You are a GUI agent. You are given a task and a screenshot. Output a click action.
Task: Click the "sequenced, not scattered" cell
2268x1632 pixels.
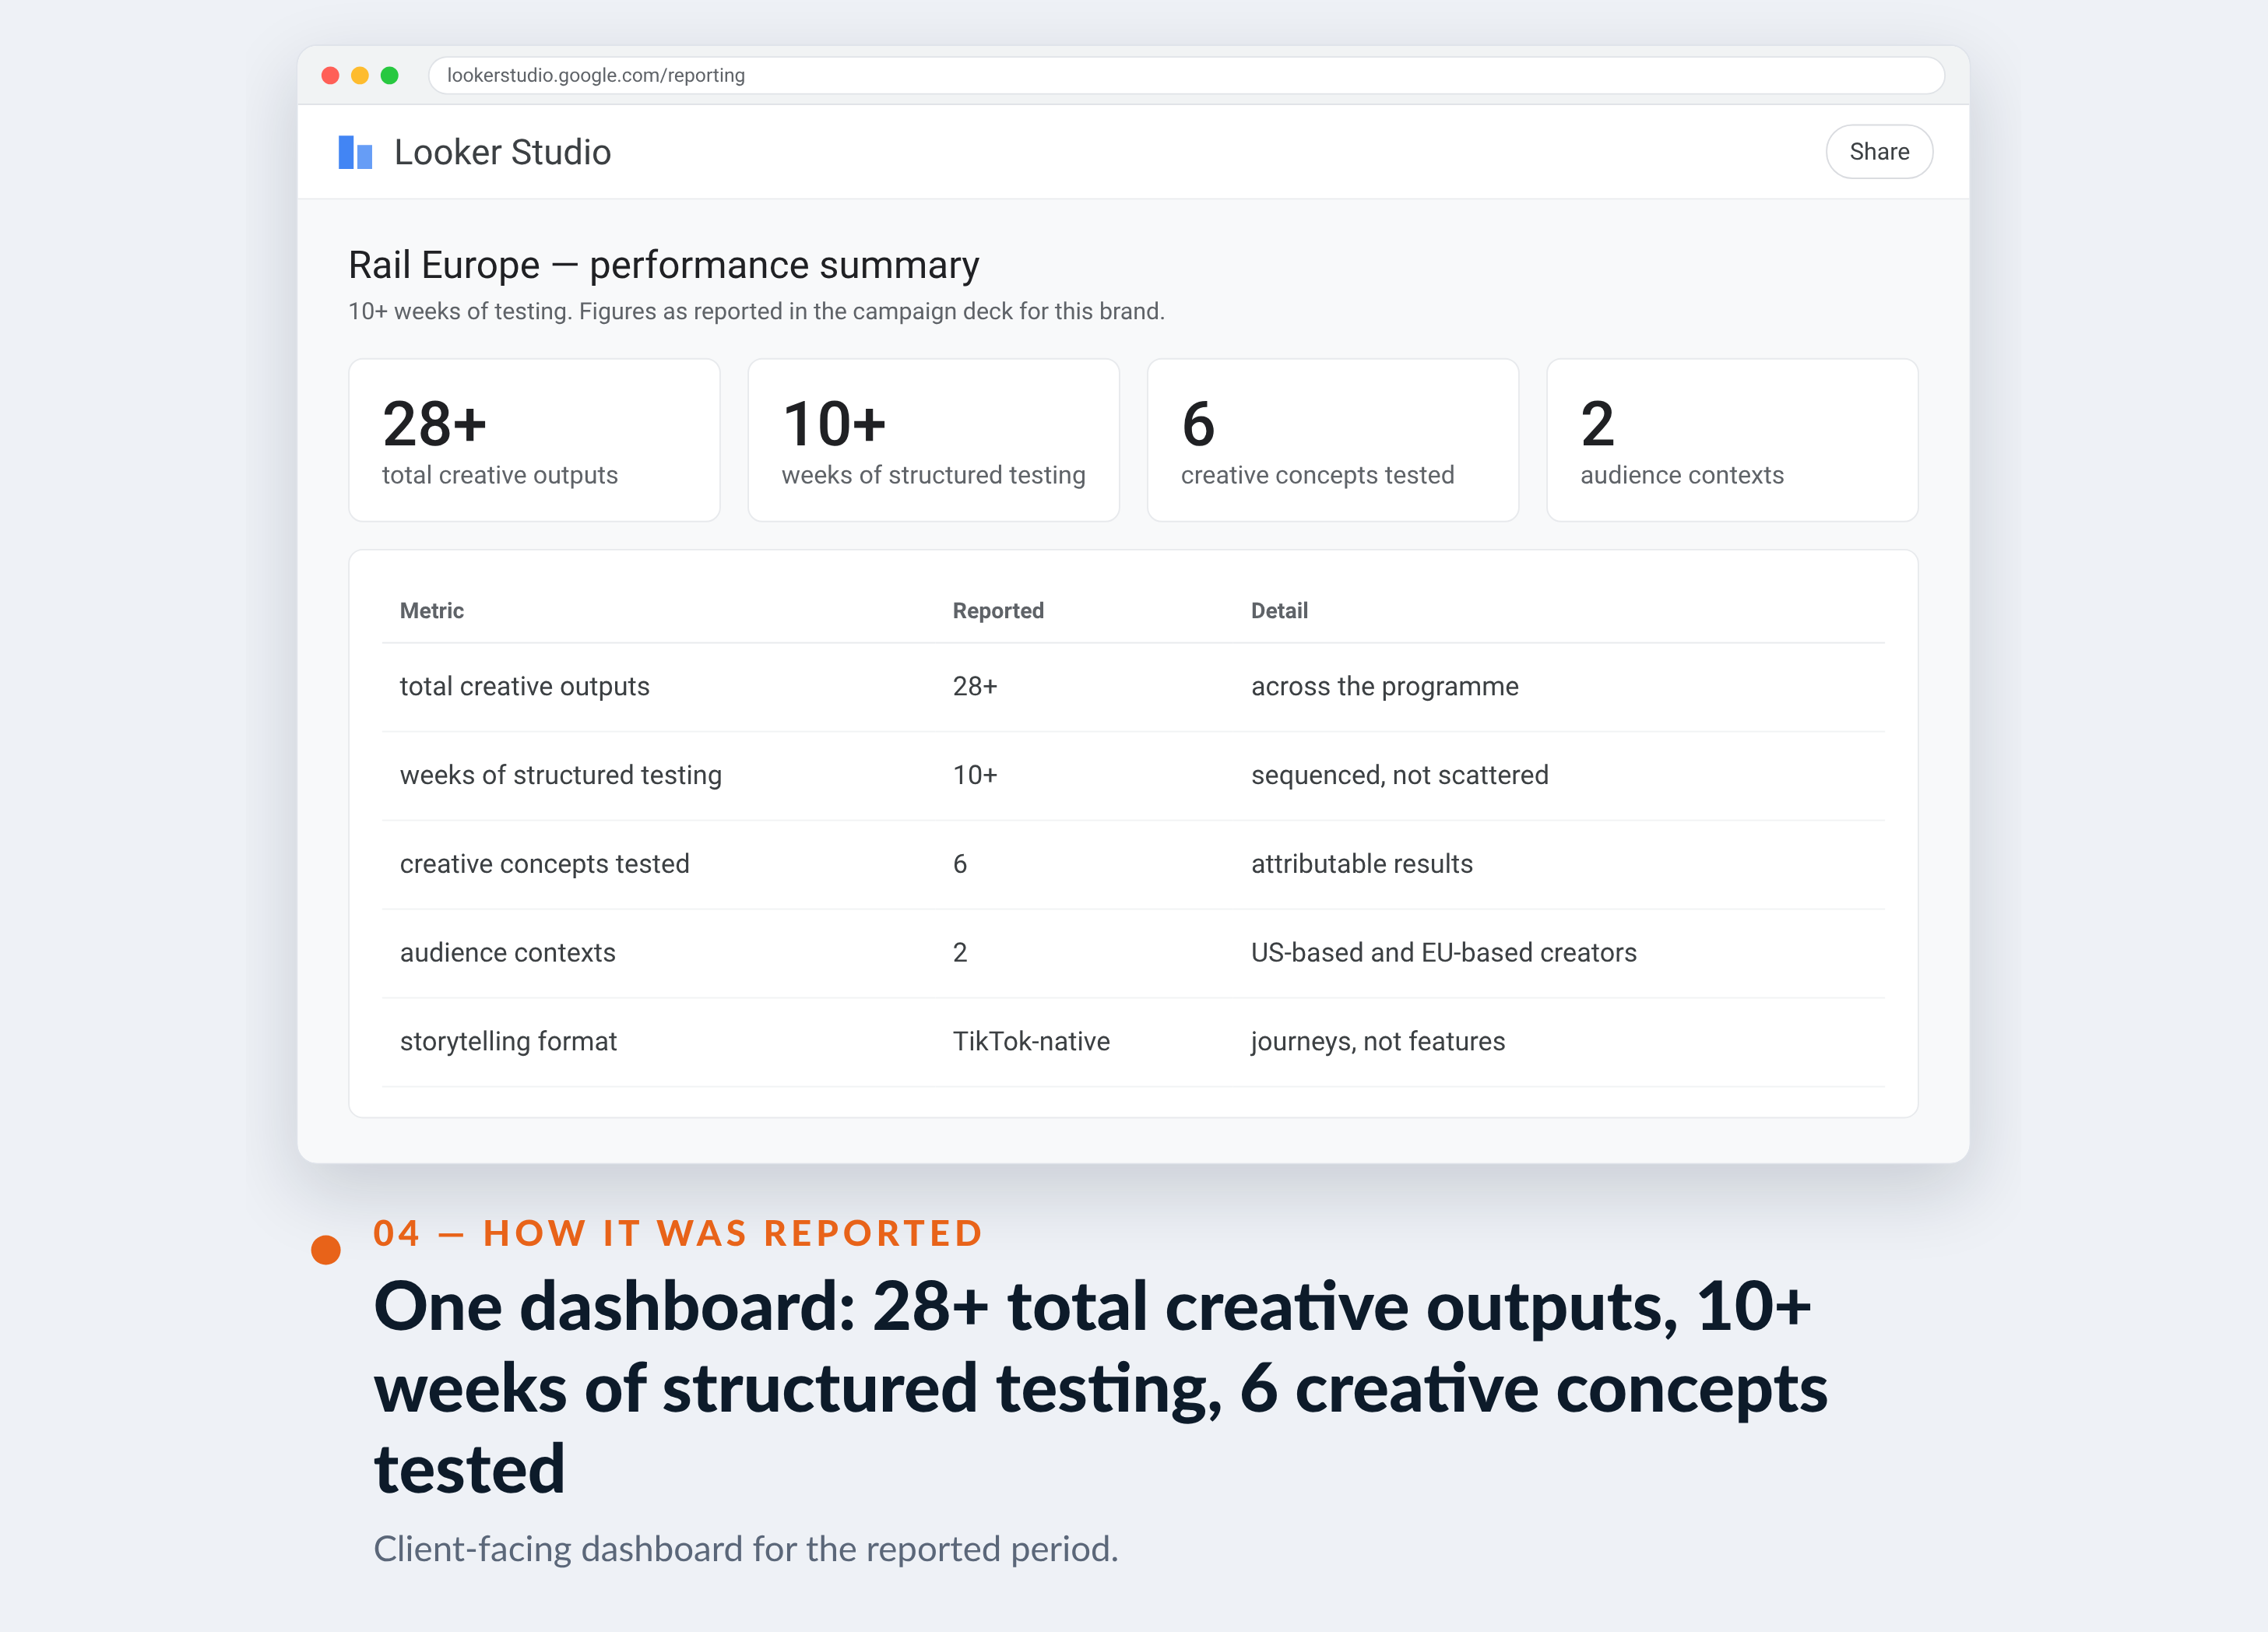click(x=1400, y=775)
